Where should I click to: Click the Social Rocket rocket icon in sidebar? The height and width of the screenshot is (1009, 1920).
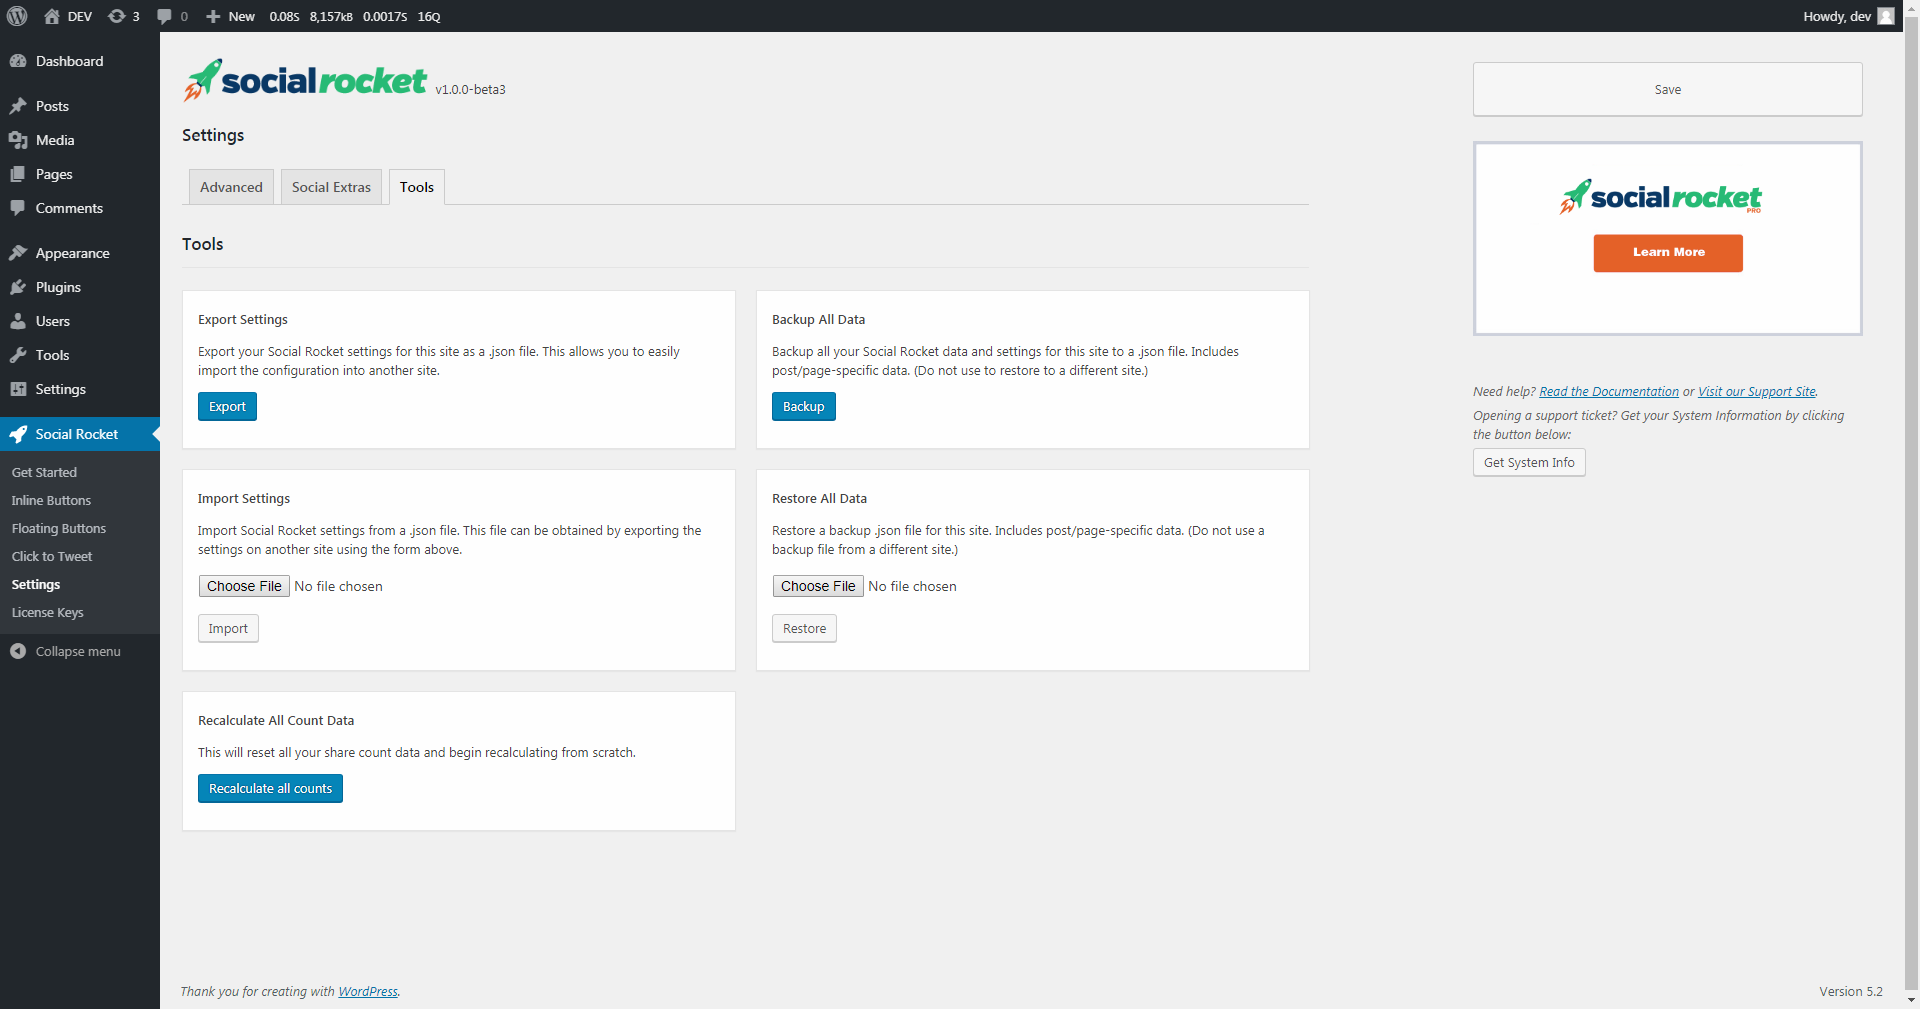[x=18, y=434]
